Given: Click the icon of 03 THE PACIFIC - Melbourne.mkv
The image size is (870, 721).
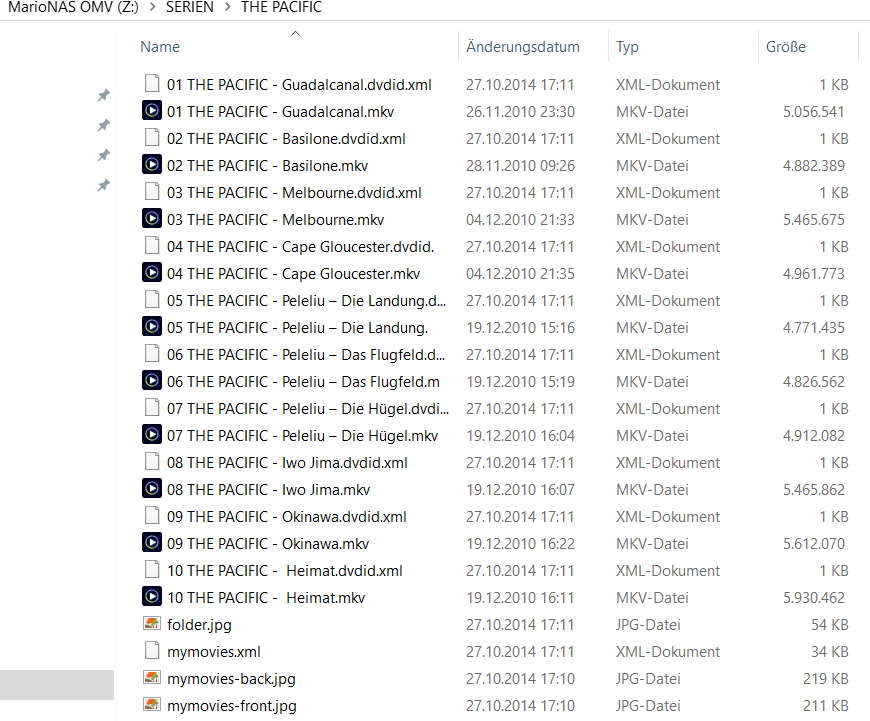Looking at the screenshot, I should (151, 218).
